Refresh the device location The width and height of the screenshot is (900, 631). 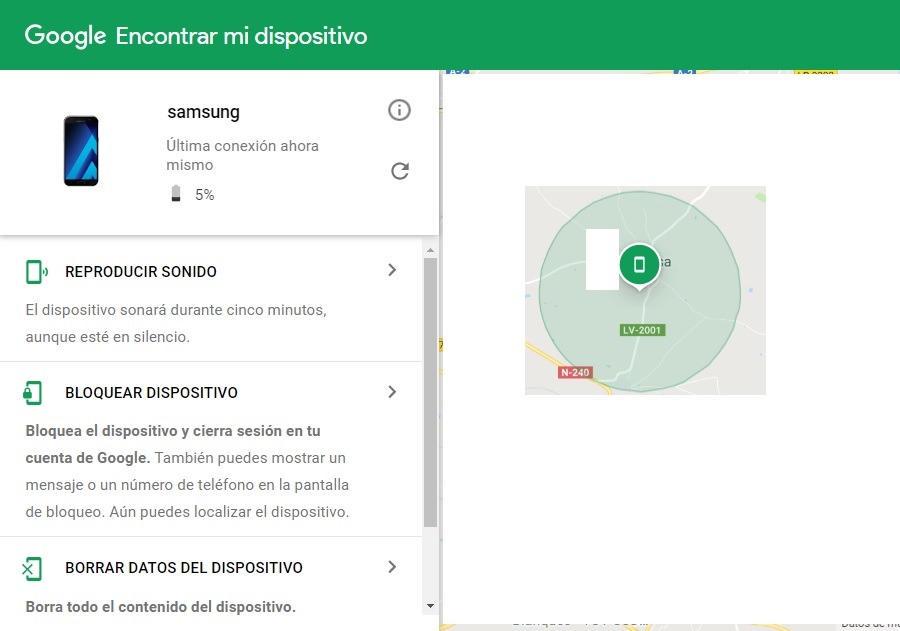point(400,171)
